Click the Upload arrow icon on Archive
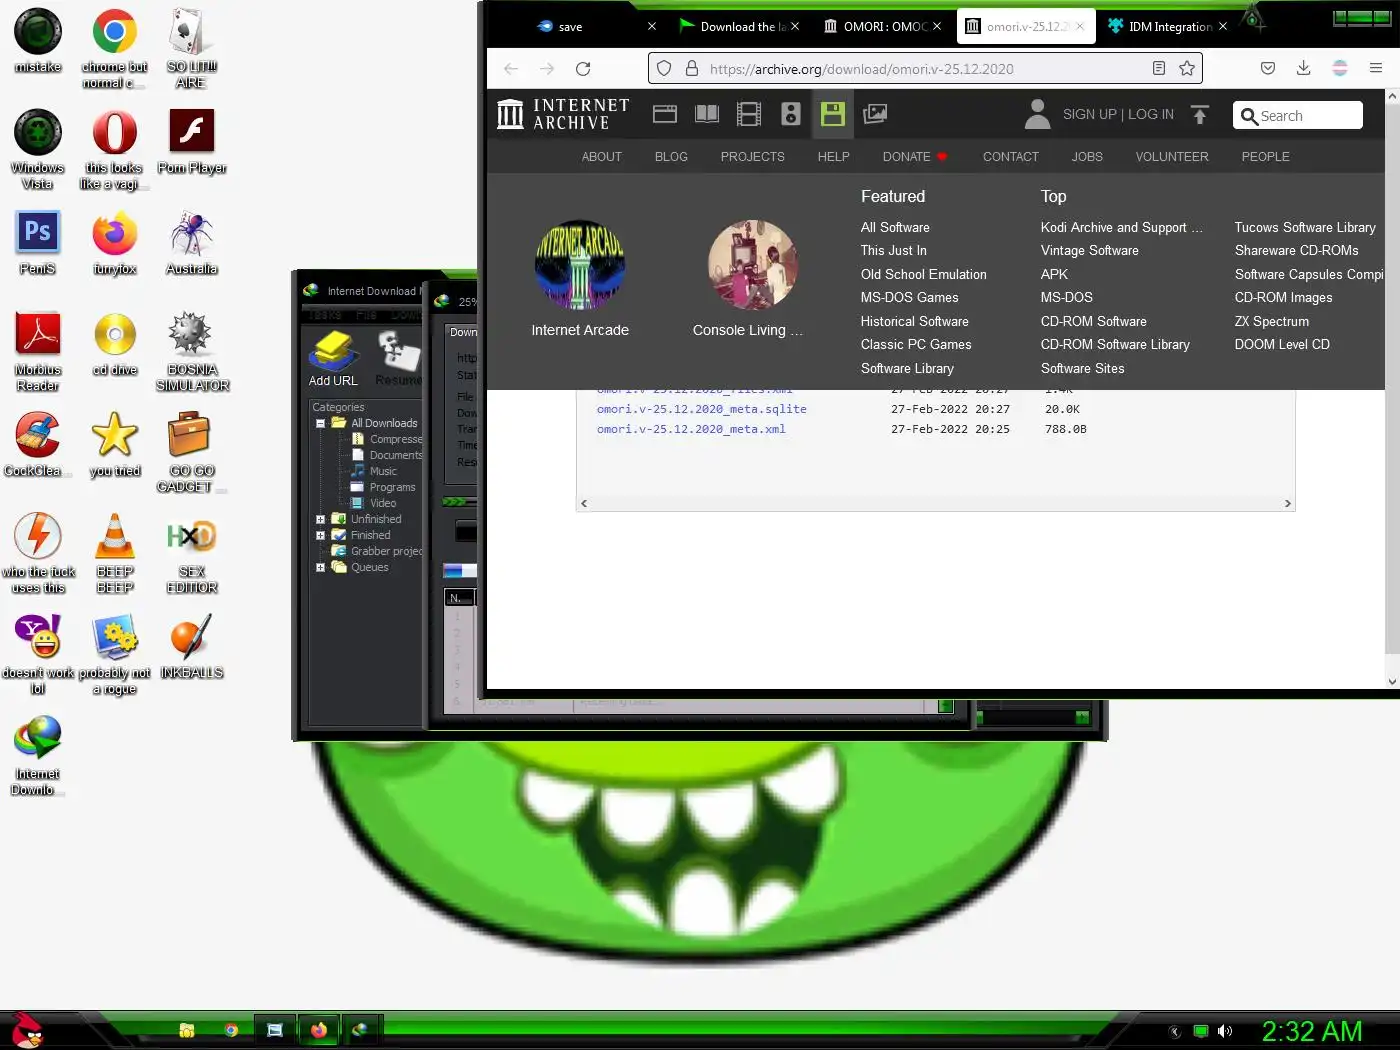Viewport: 1400px width, 1050px height. tap(1200, 114)
